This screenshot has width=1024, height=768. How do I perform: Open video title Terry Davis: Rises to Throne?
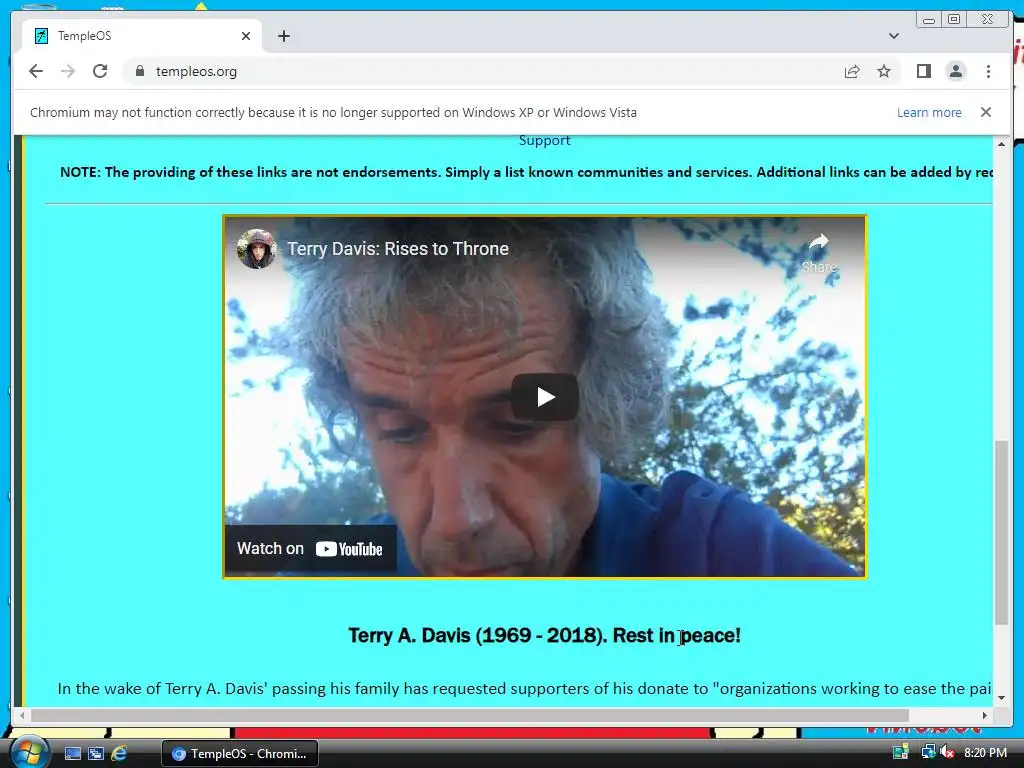398,249
